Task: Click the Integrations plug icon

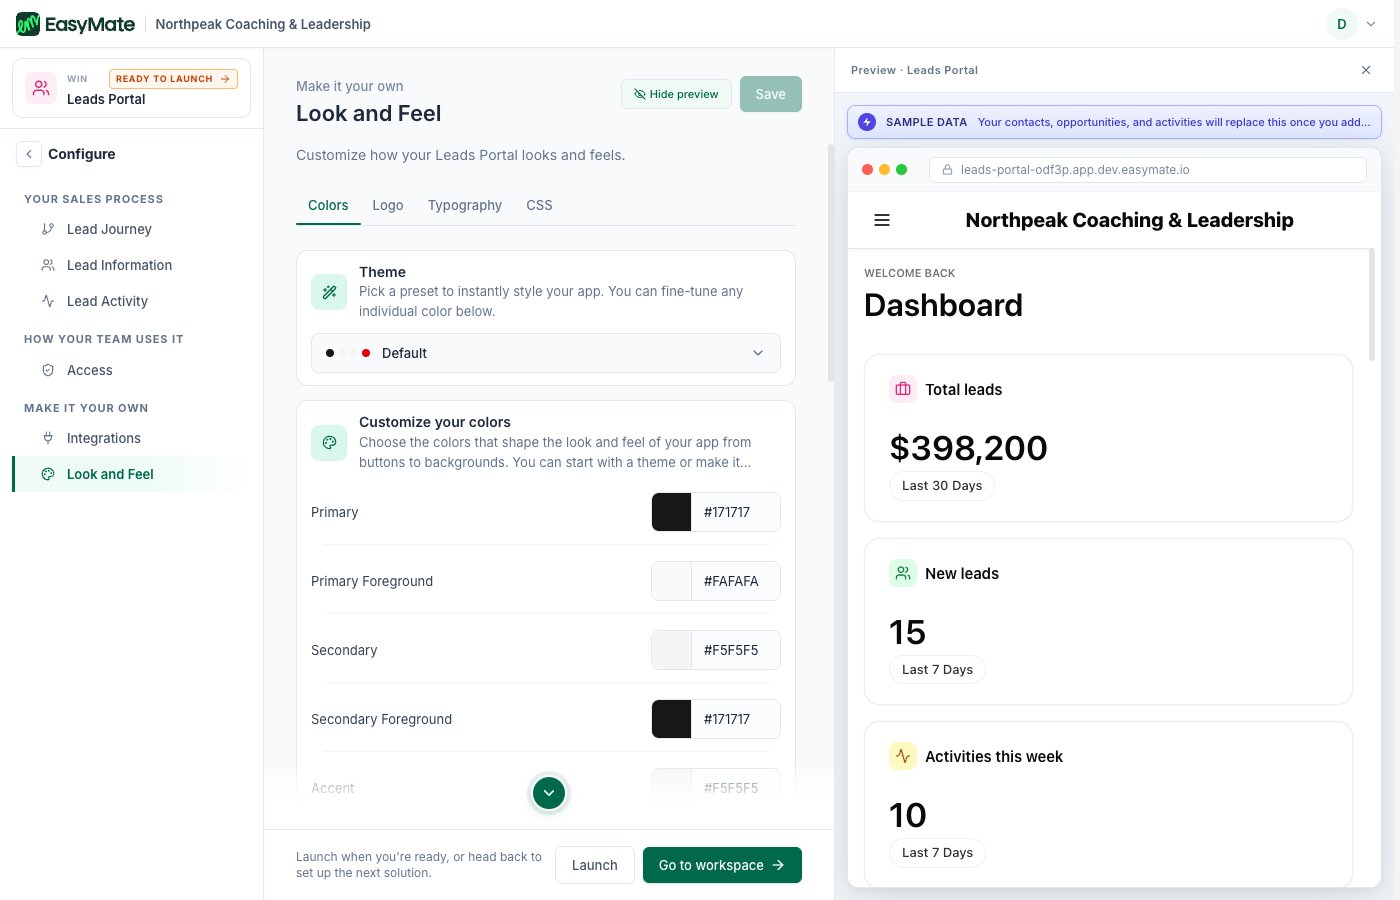Action: [x=48, y=438]
